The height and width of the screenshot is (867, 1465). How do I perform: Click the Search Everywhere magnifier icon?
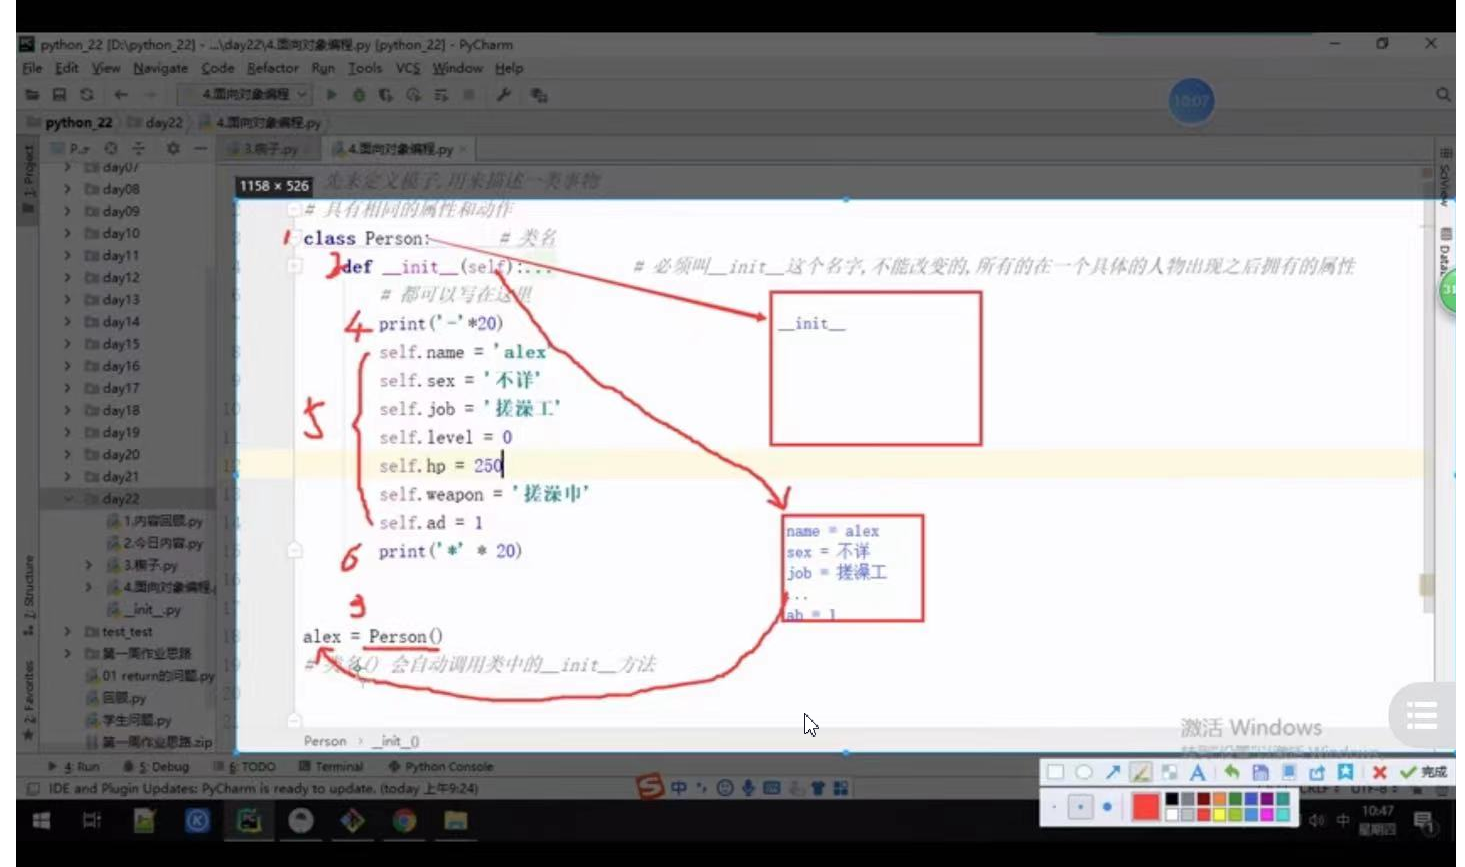pyautogui.click(x=1443, y=95)
